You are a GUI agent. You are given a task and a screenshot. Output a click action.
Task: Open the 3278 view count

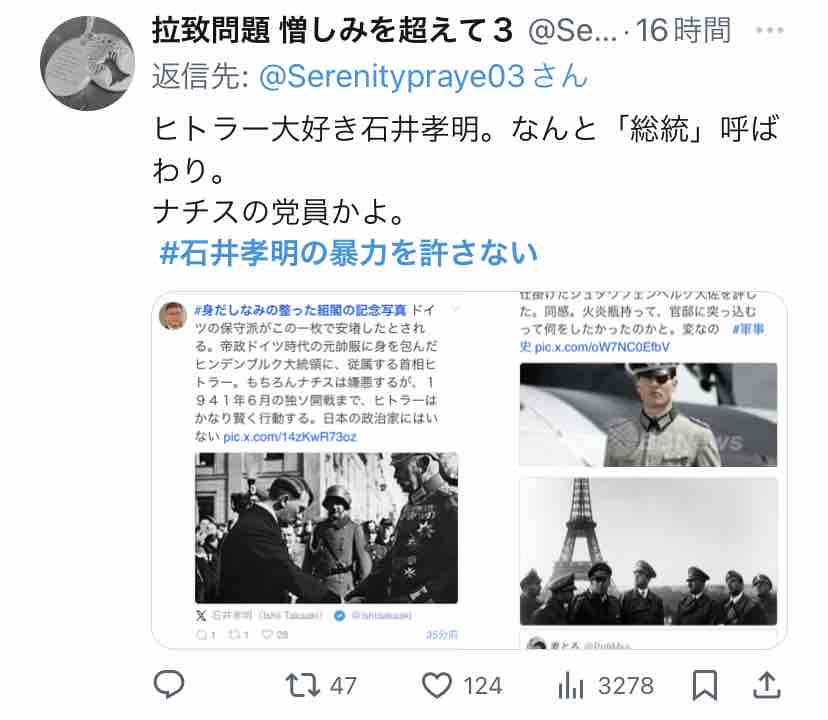[x=626, y=686]
